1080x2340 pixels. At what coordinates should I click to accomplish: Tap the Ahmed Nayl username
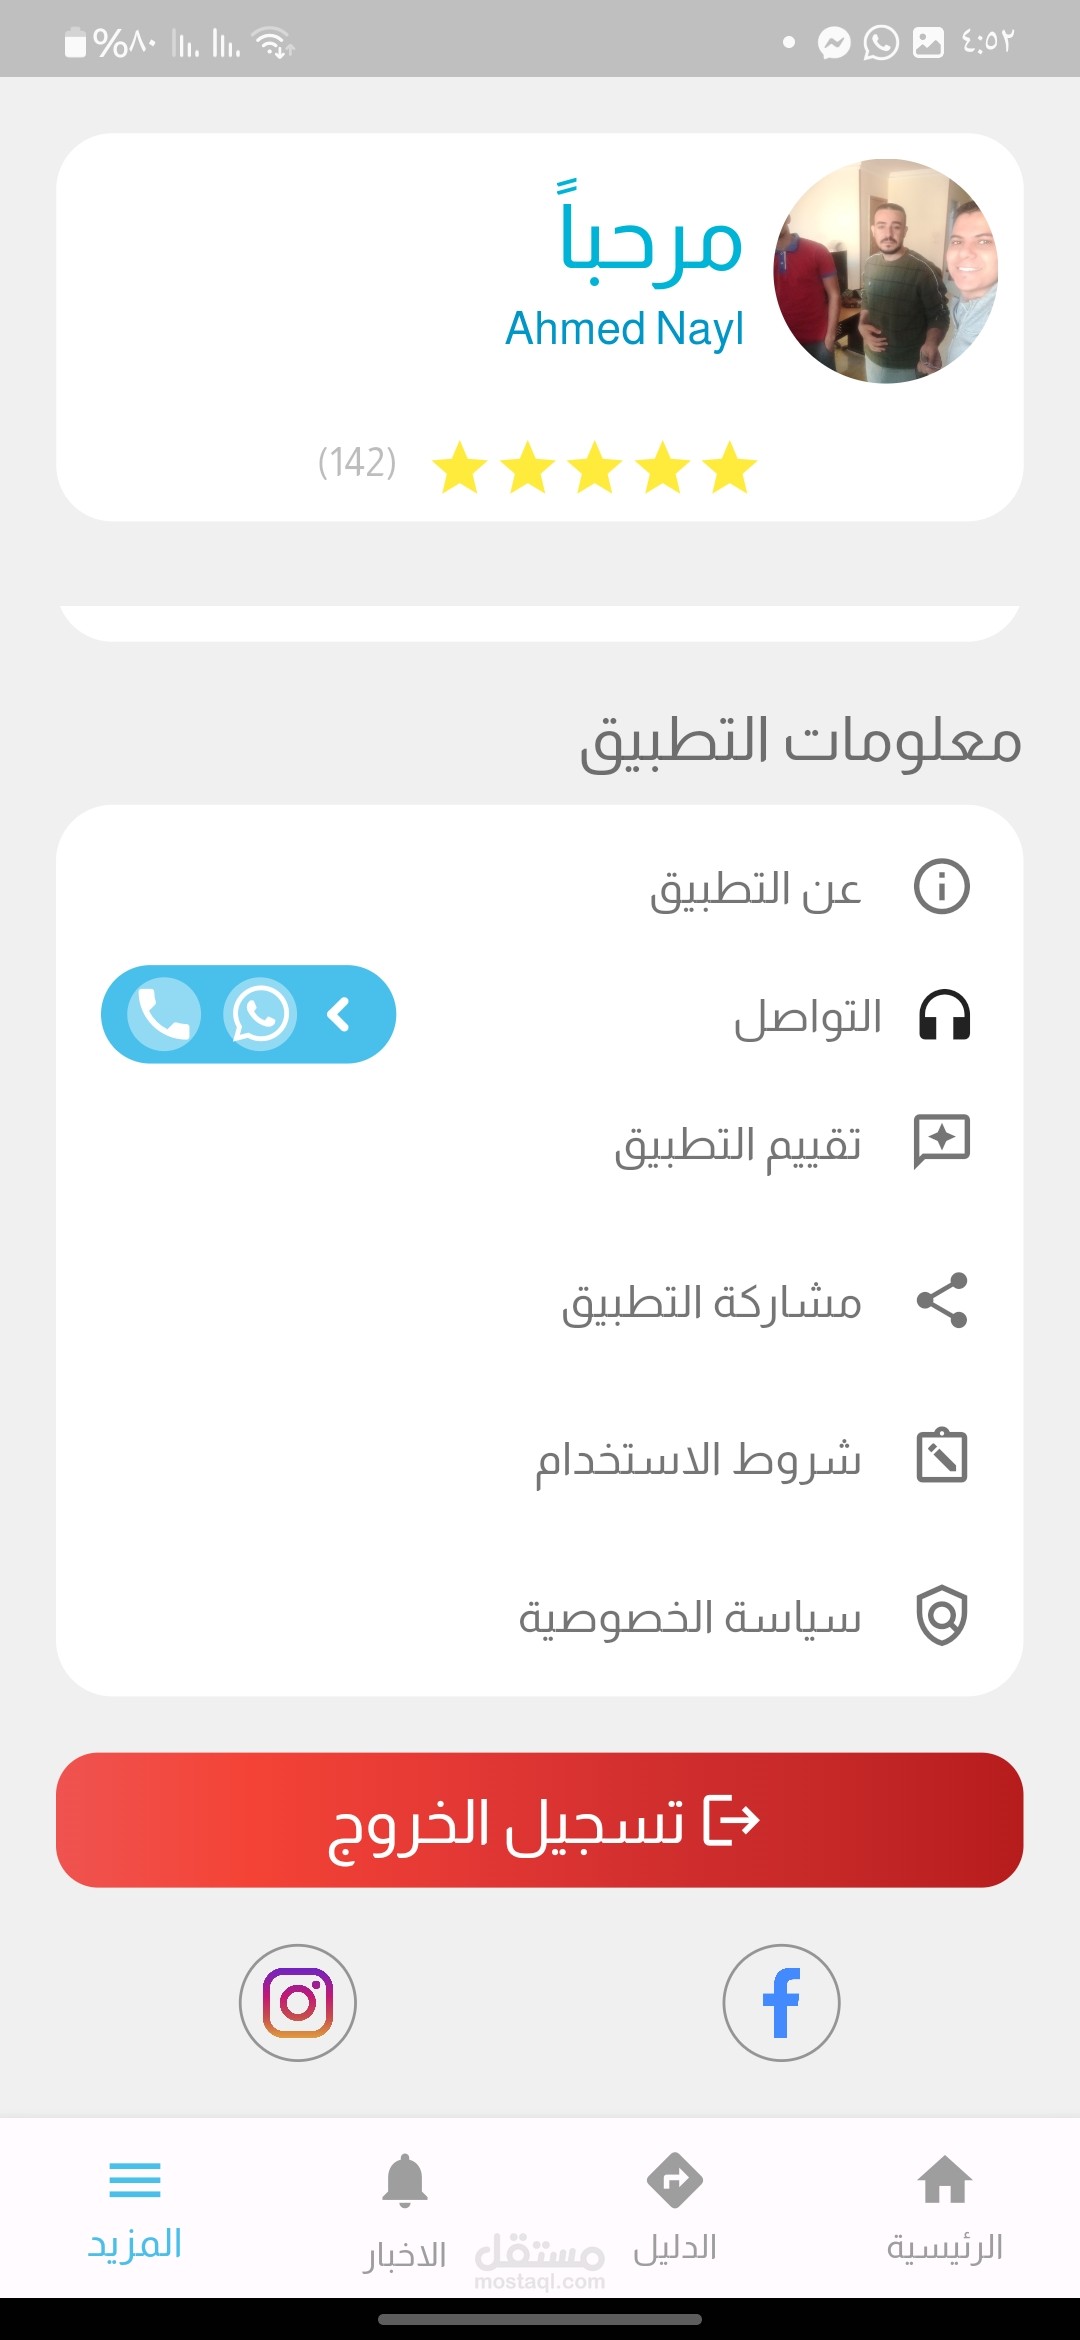tap(625, 328)
